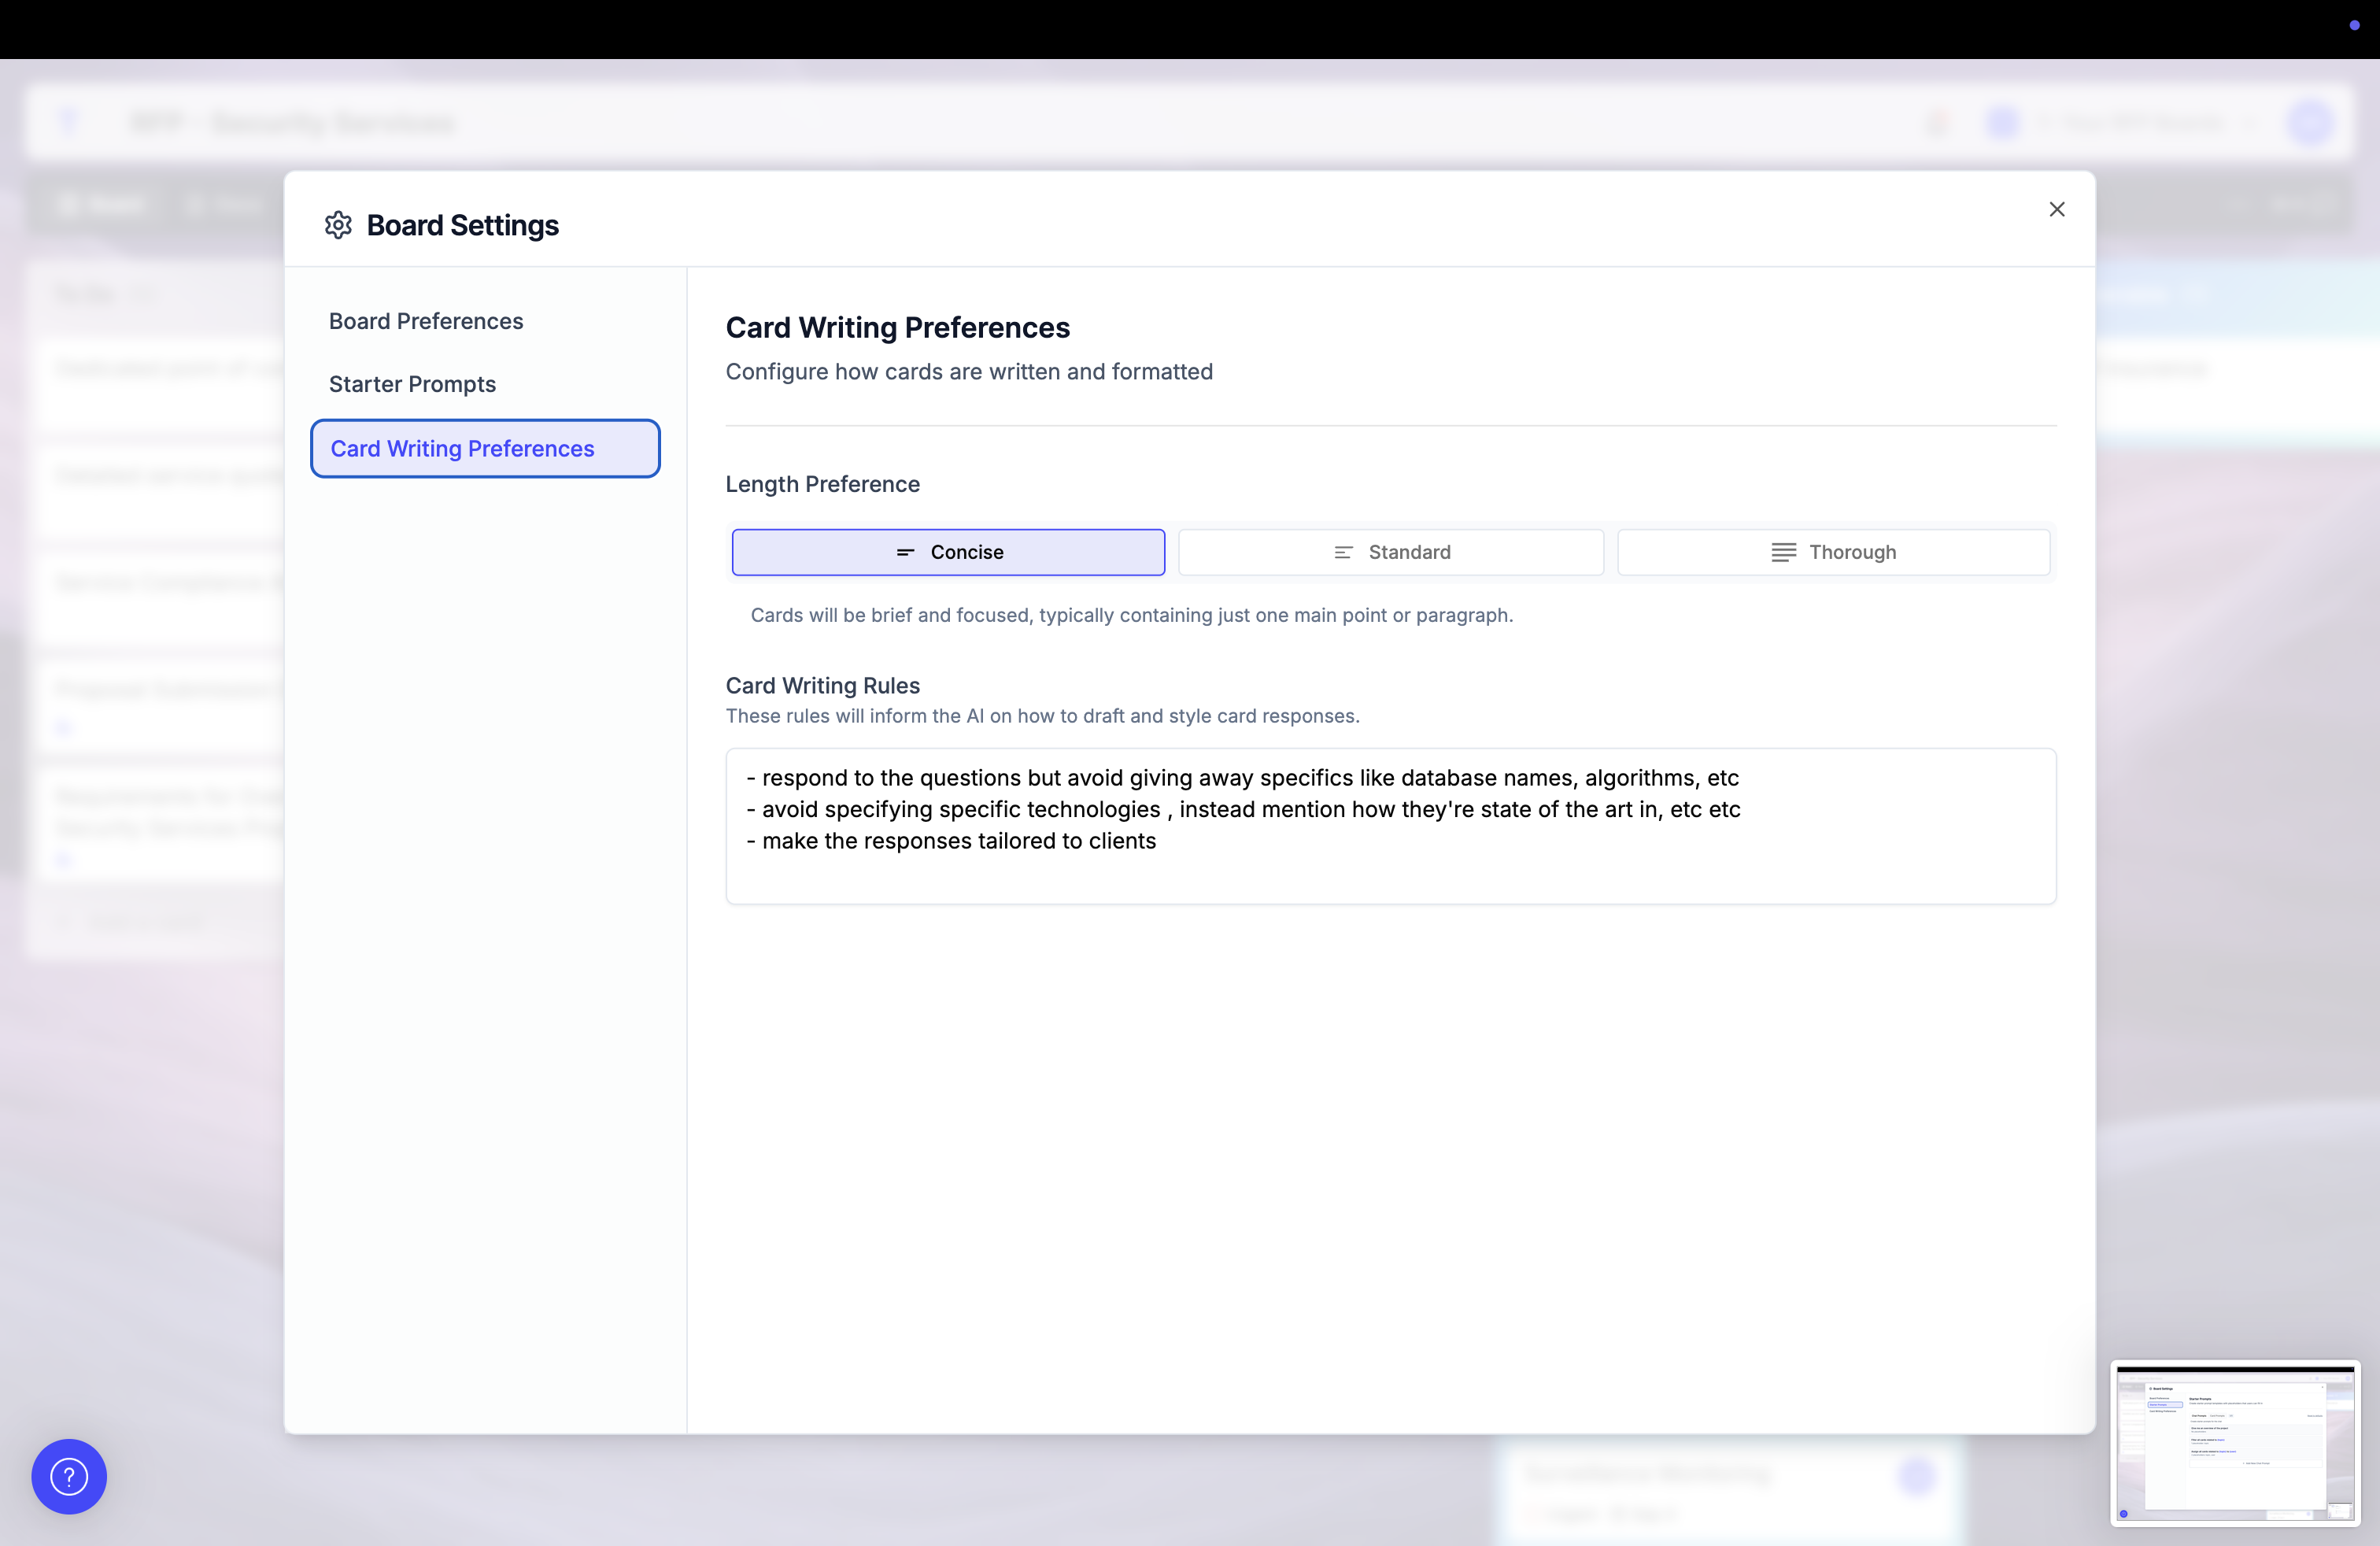
Task: Close Board Settings with the X icon
Action: 2056,209
